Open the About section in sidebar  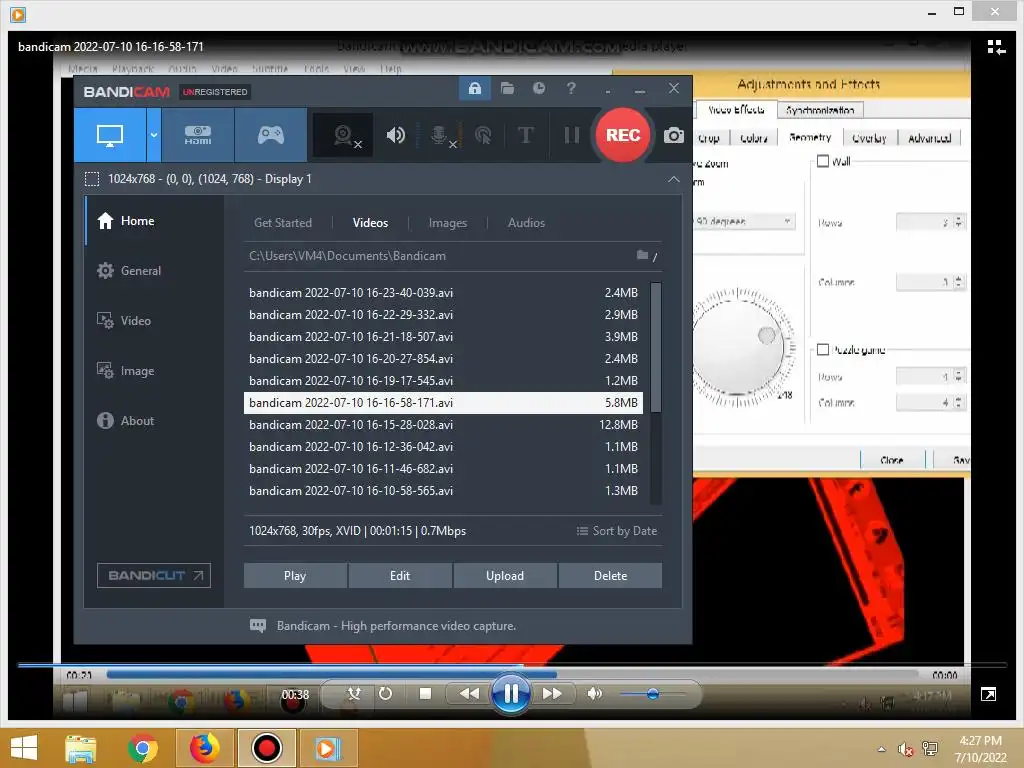(154, 421)
